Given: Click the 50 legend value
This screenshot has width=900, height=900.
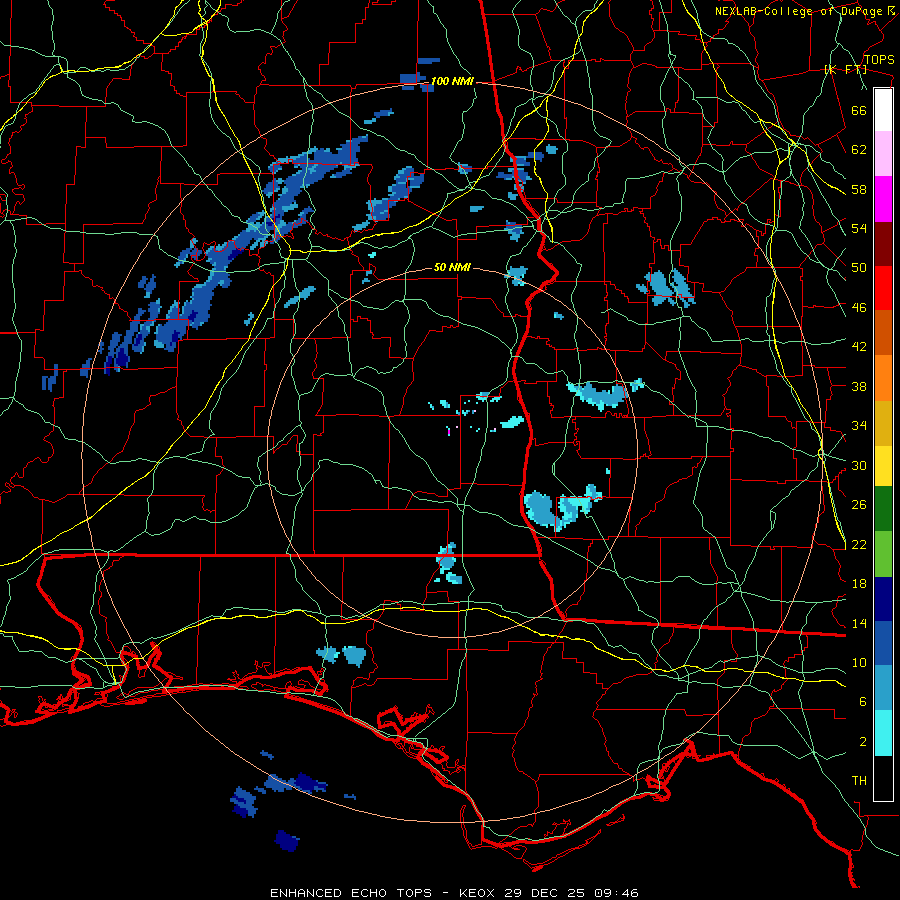Looking at the screenshot, I should [x=859, y=268].
